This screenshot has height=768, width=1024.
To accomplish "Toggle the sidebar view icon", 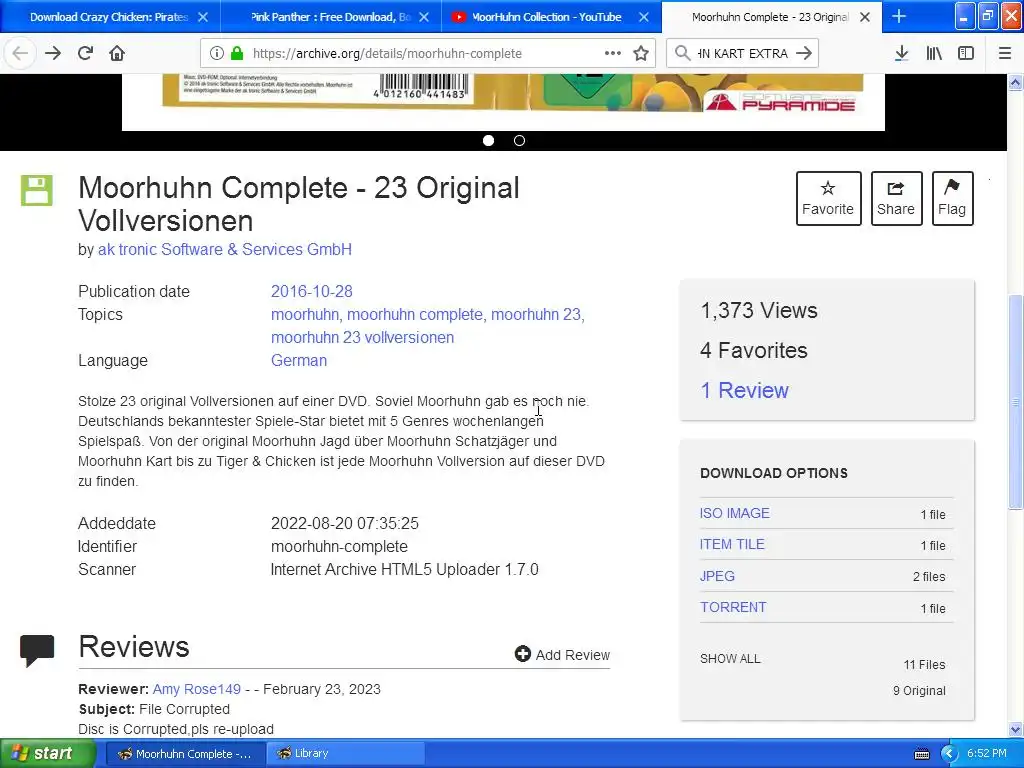I will (x=966, y=53).
